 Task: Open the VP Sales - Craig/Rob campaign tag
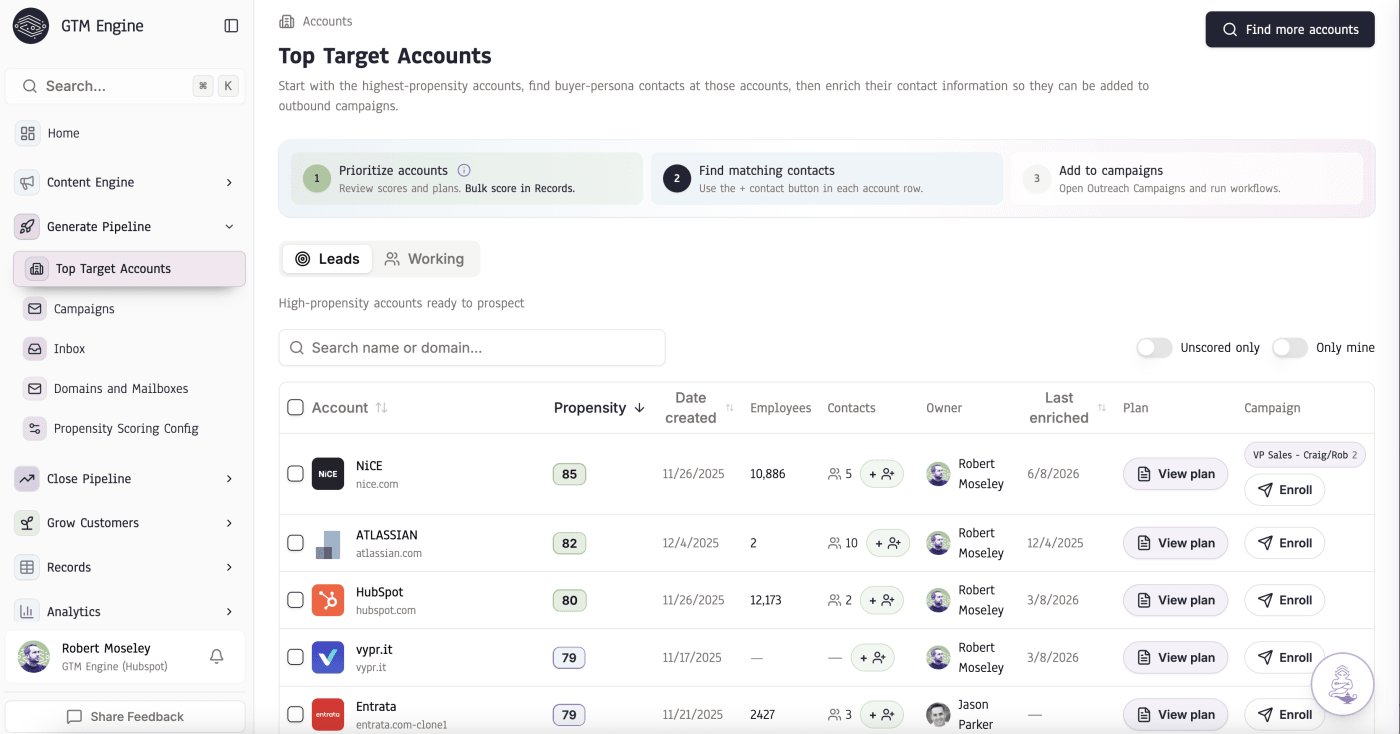[x=1305, y=454]
